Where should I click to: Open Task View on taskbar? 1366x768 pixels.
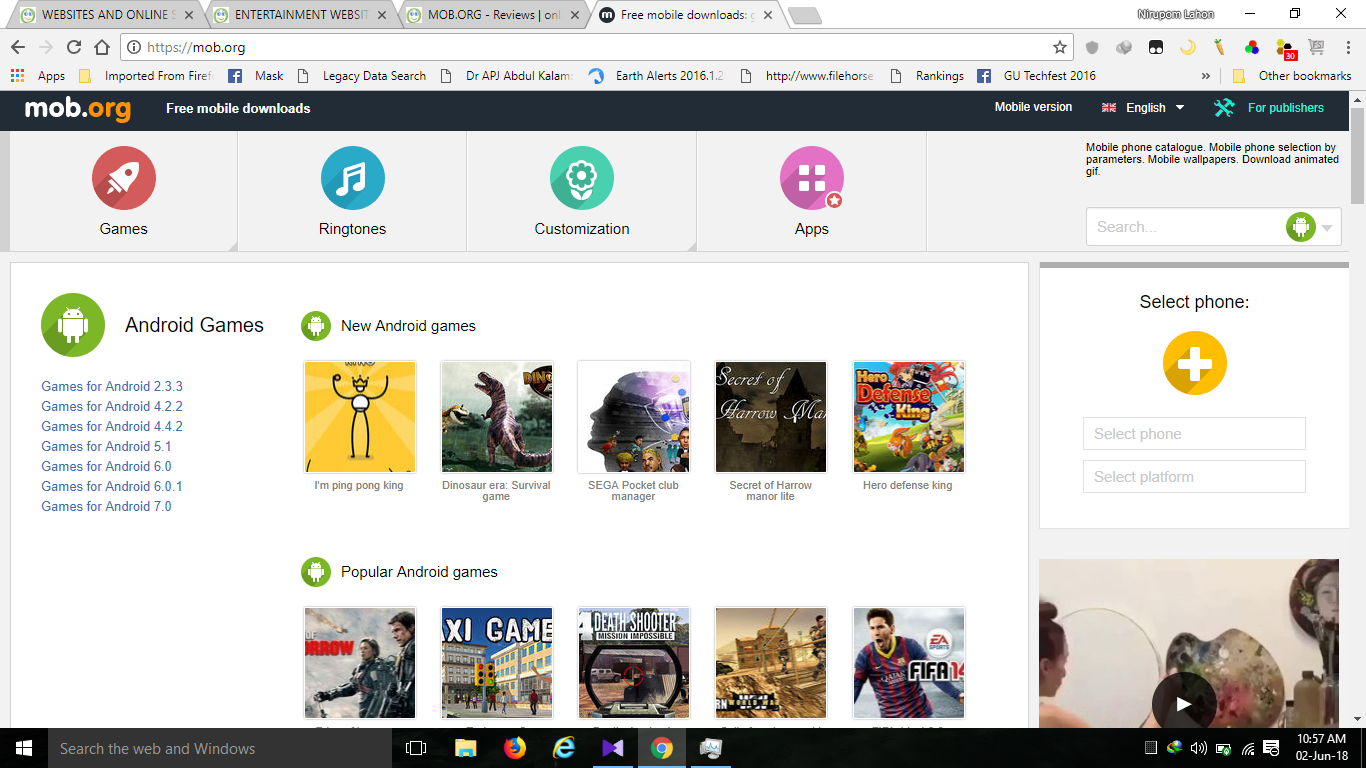coord(416,748)
